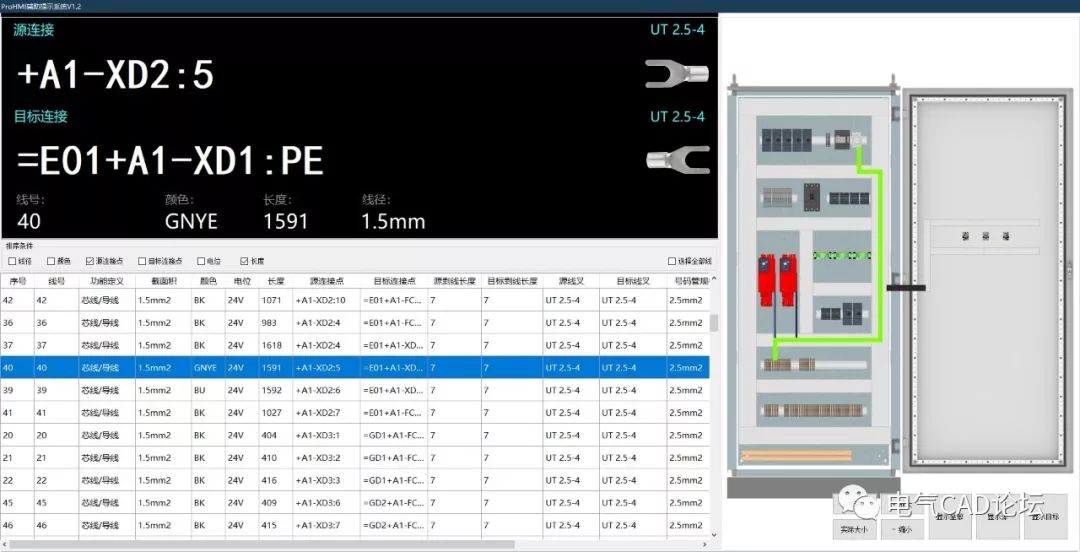The width and height of the screenshot is (1080, 552).
Task: Select wire row 39 with color BU
Action: pos(355,391)
